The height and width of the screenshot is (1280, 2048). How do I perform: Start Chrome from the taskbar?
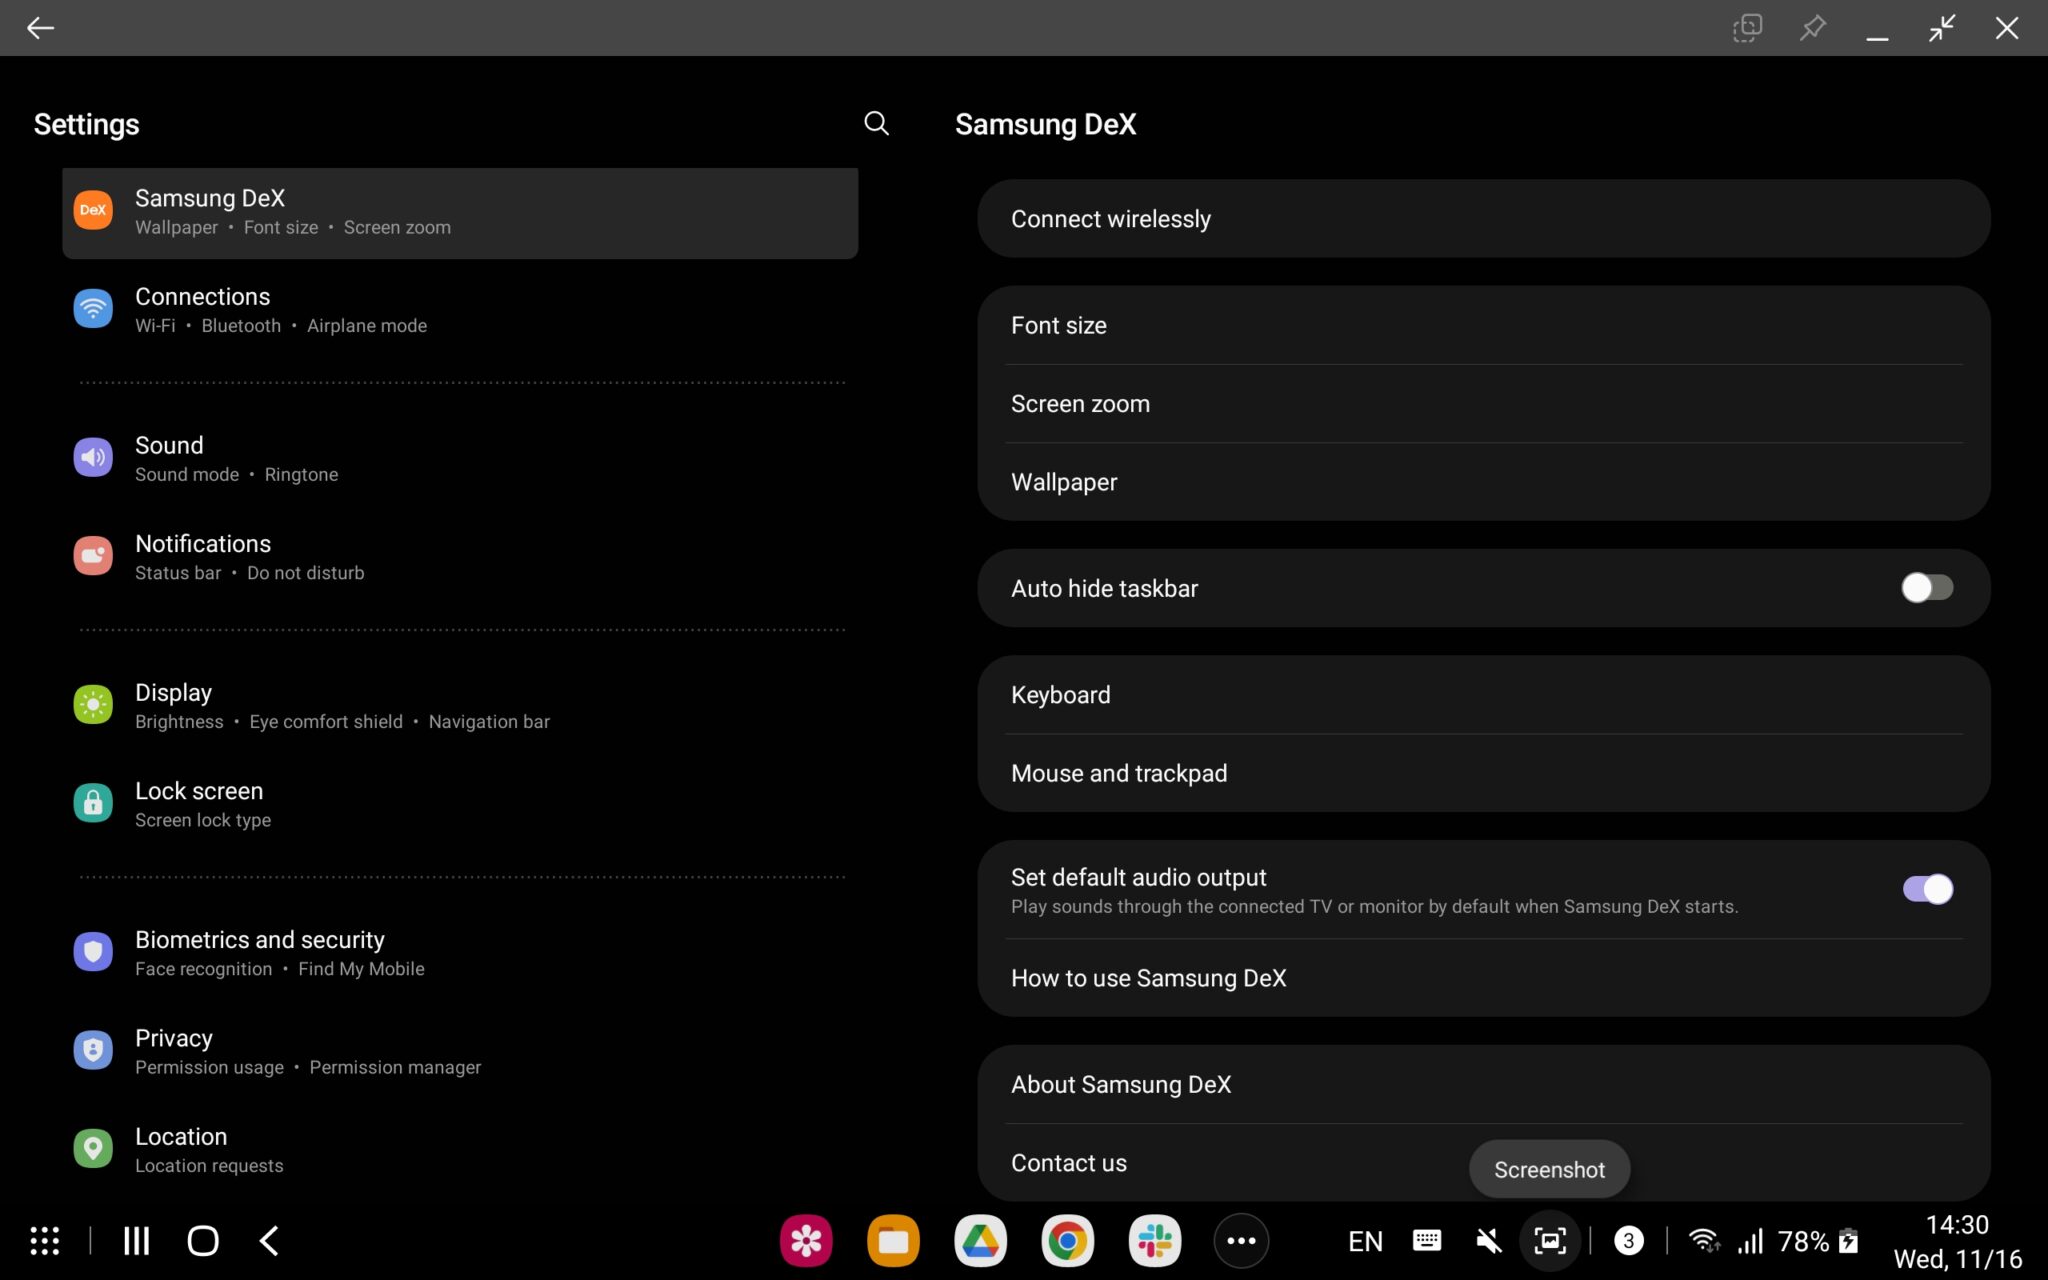(1067, 1240)
